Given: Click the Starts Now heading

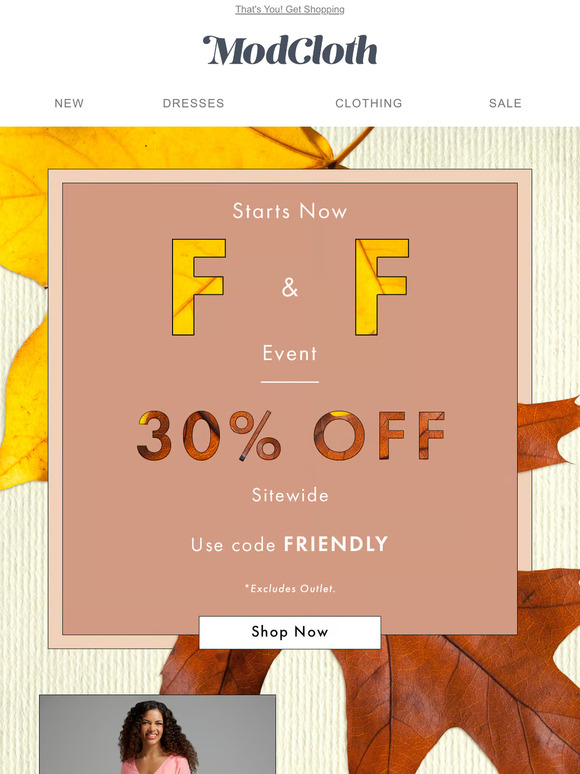Looking at the screenshot, I should pyautogui.click(x=290, y=211).
